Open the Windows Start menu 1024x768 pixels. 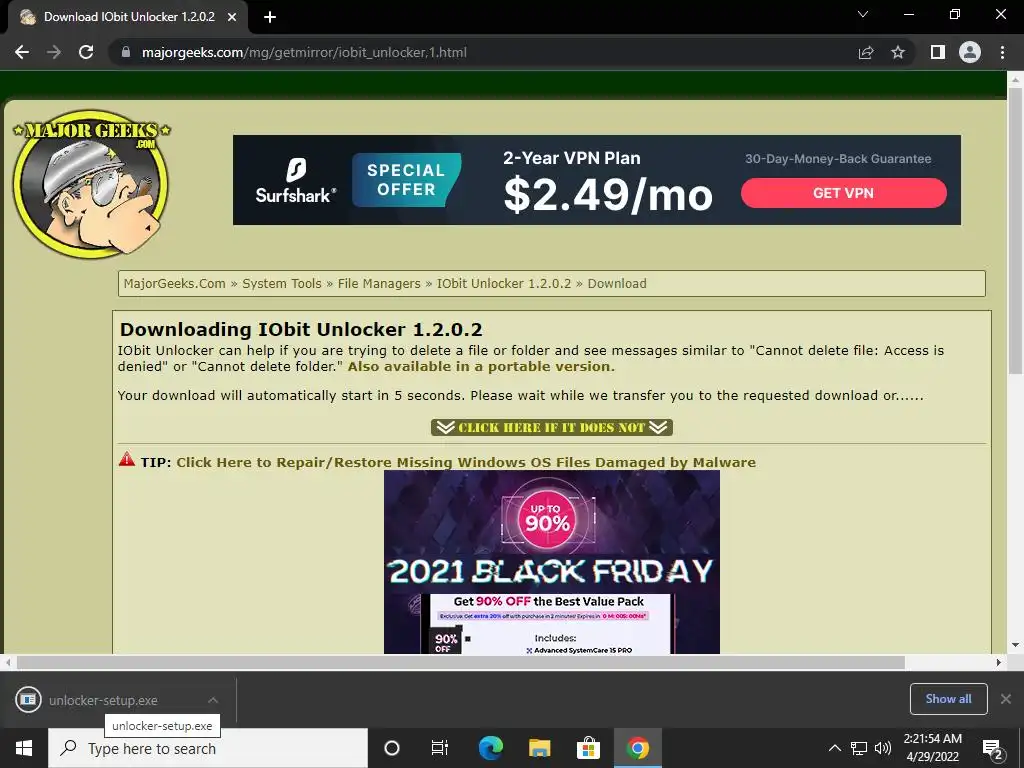[x=24, y=748]
